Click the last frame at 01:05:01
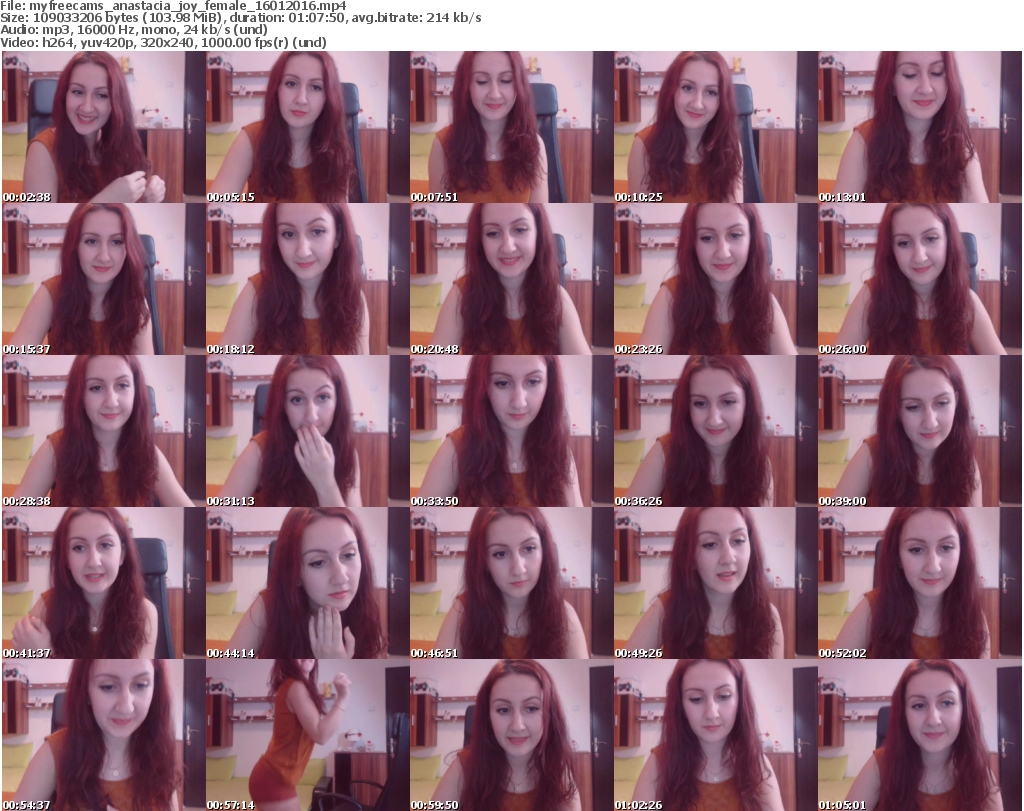The height and width of the screenshot is (811, 1024). [920, 735]
